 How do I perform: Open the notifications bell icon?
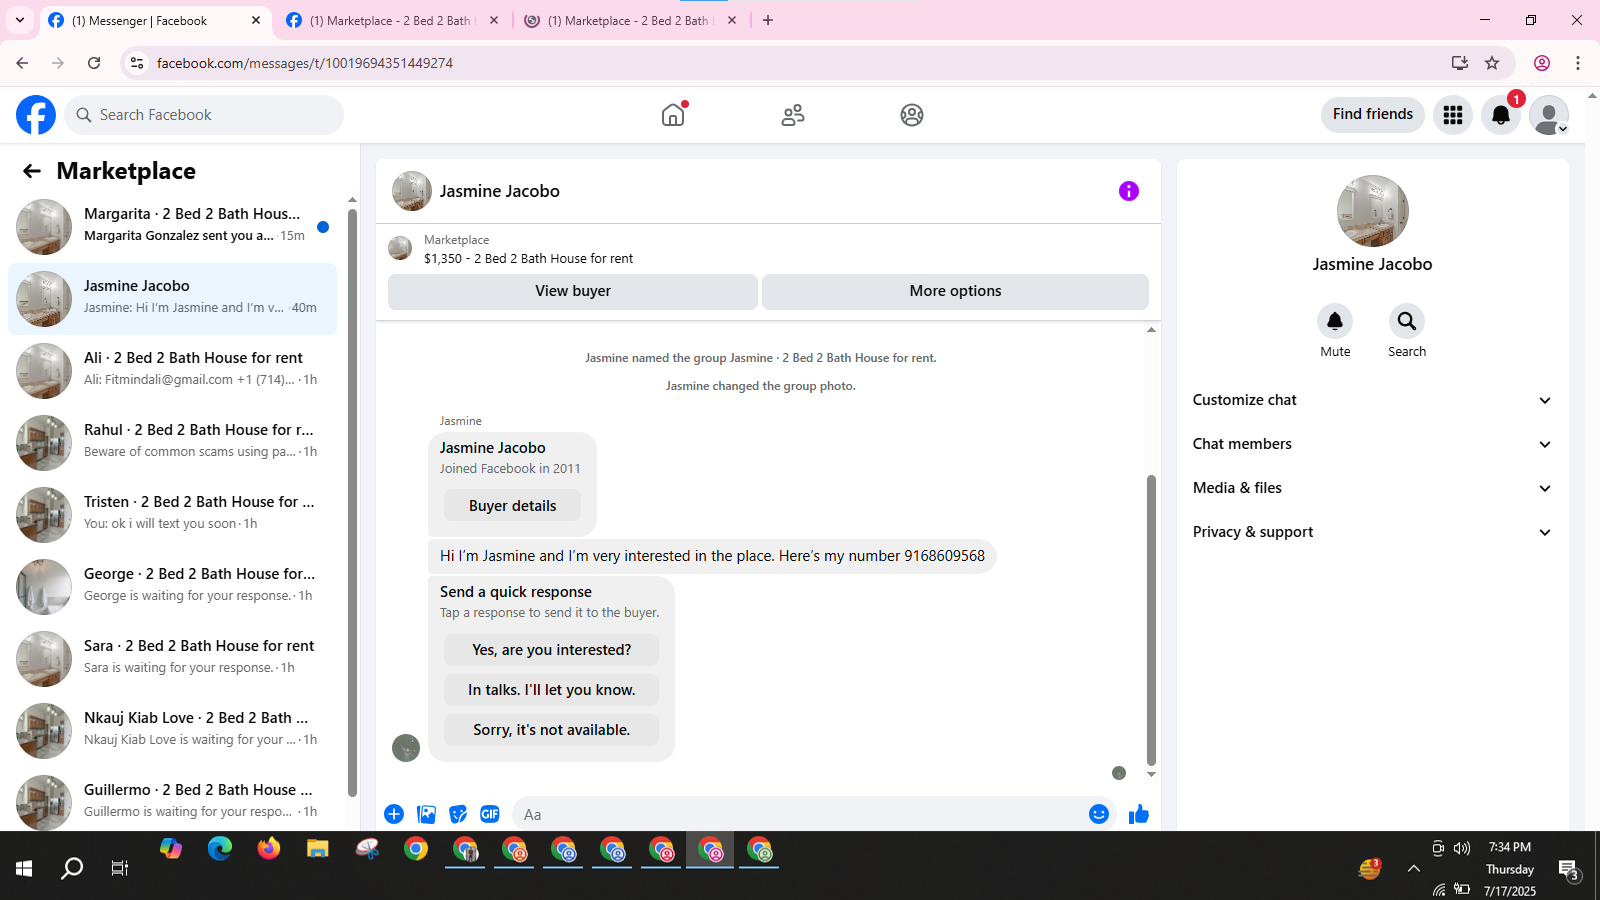click(1501, 115)
